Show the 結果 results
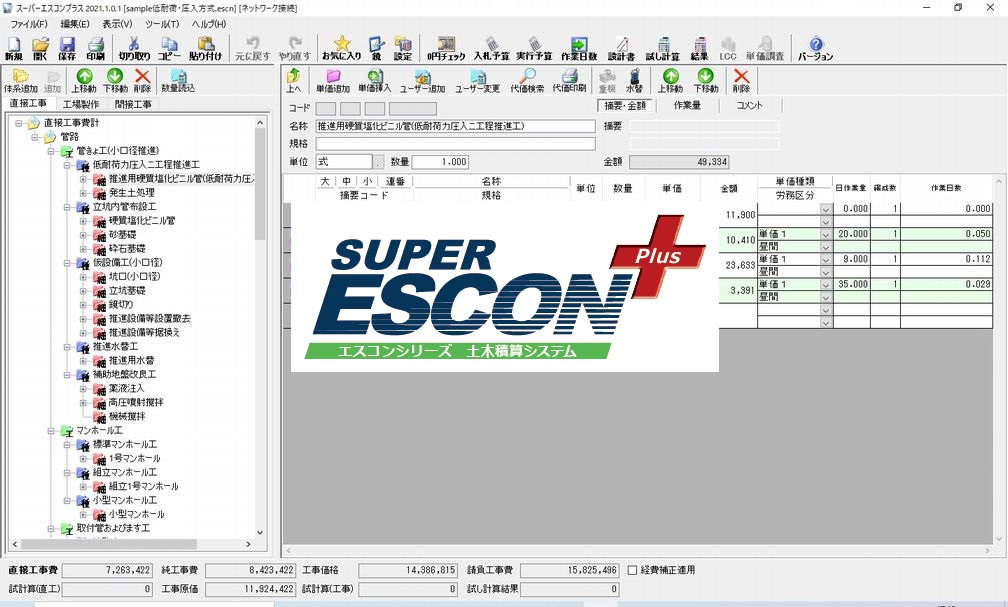The height and width of the screenshot is (607, 1008). pos(699,49)
